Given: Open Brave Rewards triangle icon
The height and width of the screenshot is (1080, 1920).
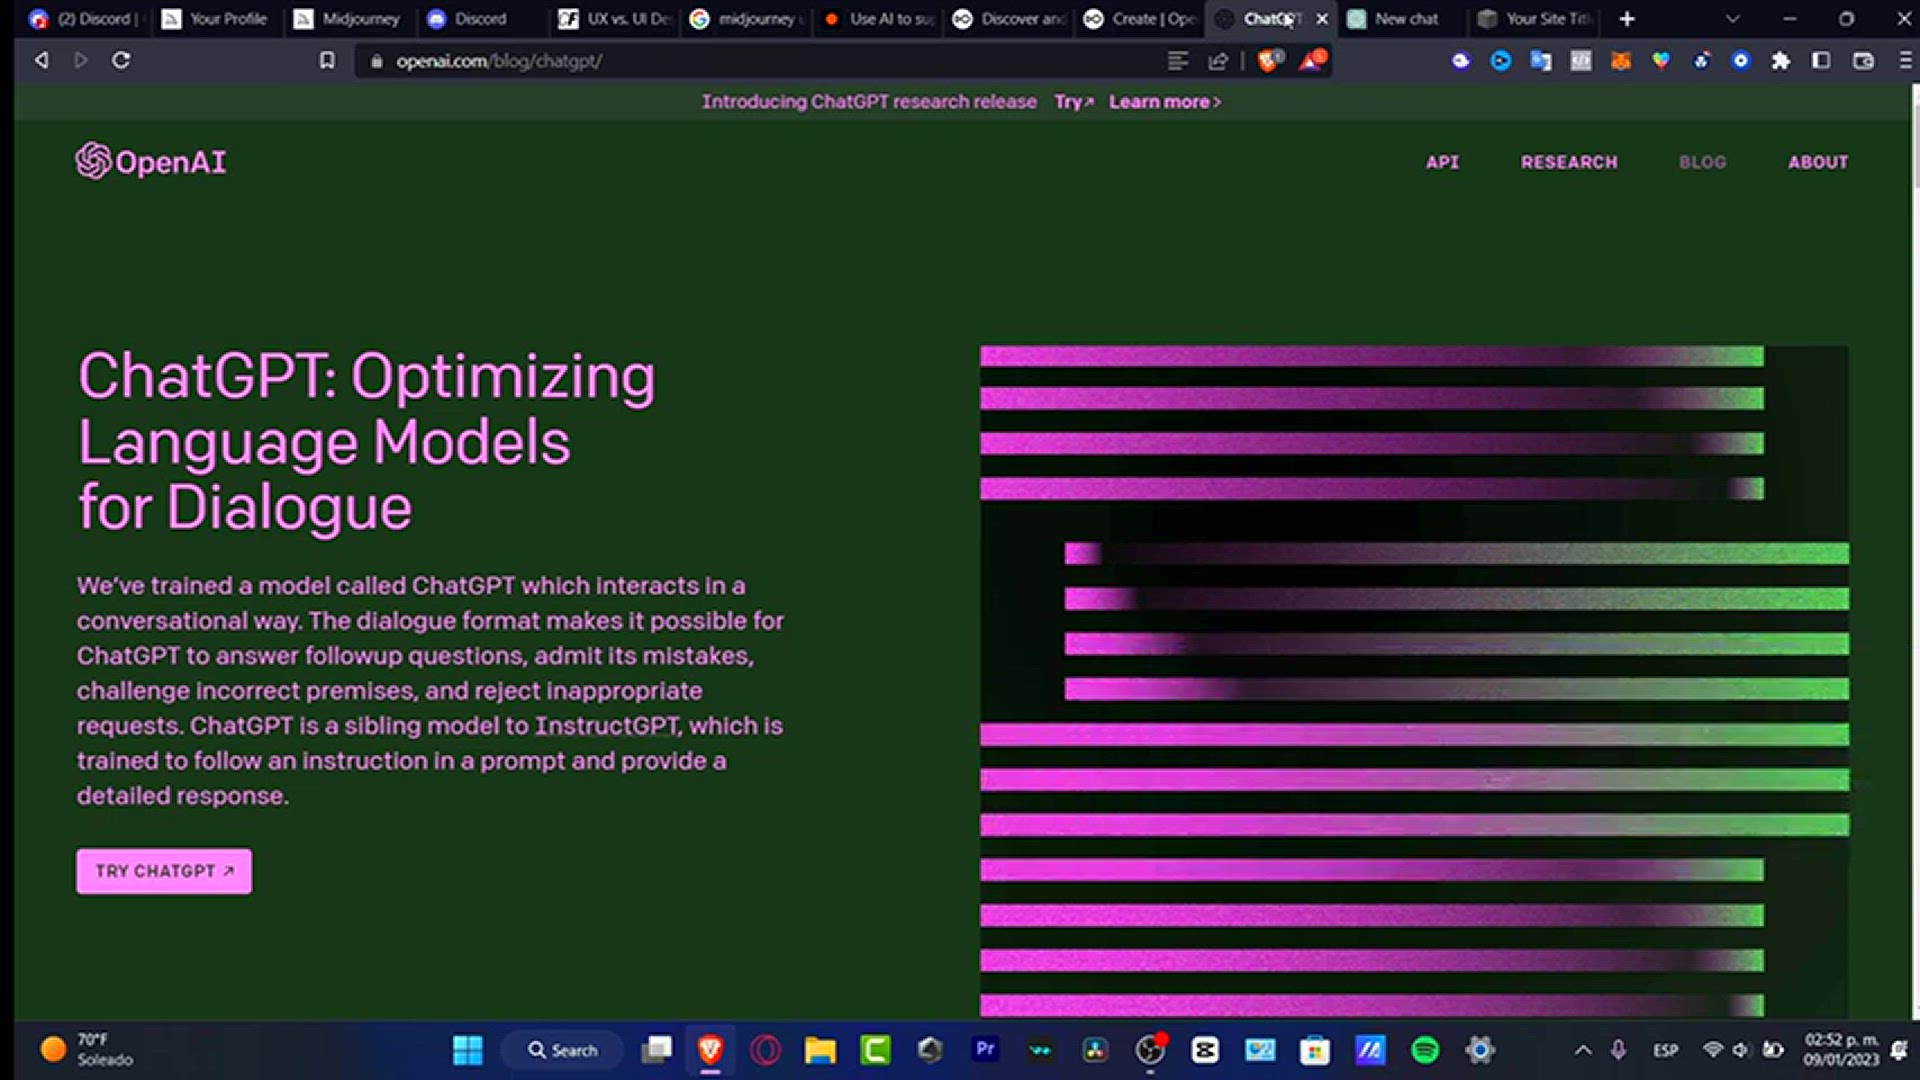Looking at the screenshot, I should click(x=1312, y=61).
